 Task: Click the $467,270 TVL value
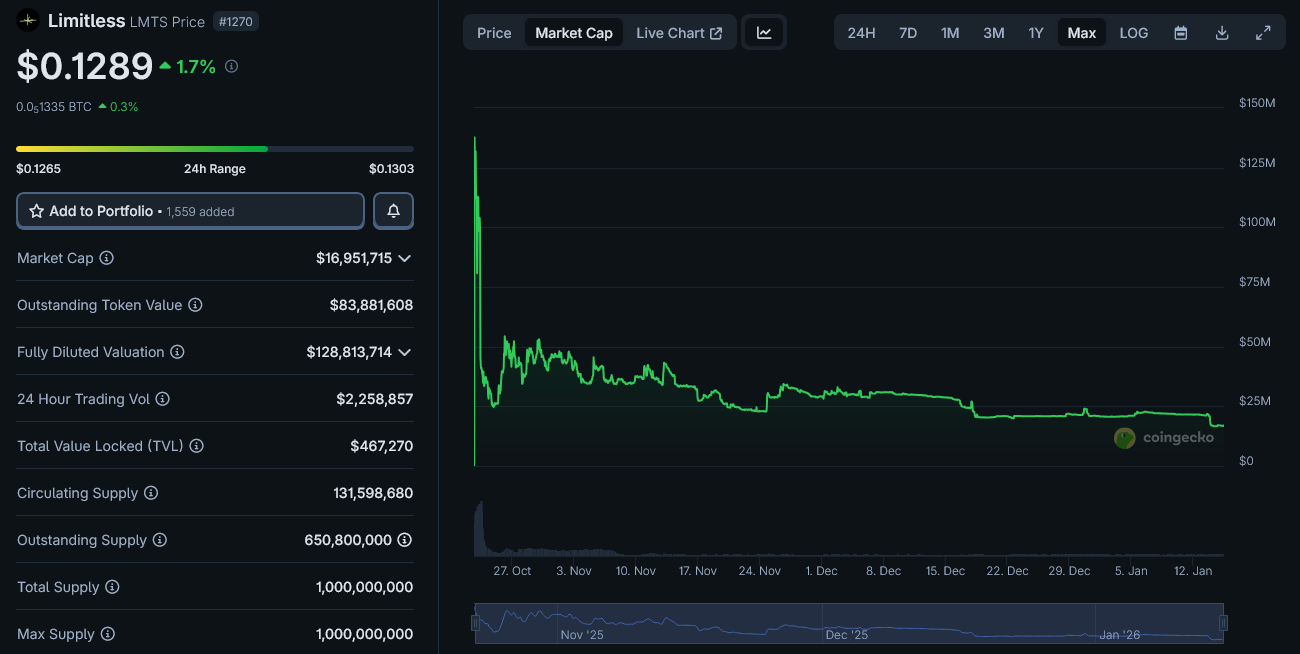pos(382,446)
